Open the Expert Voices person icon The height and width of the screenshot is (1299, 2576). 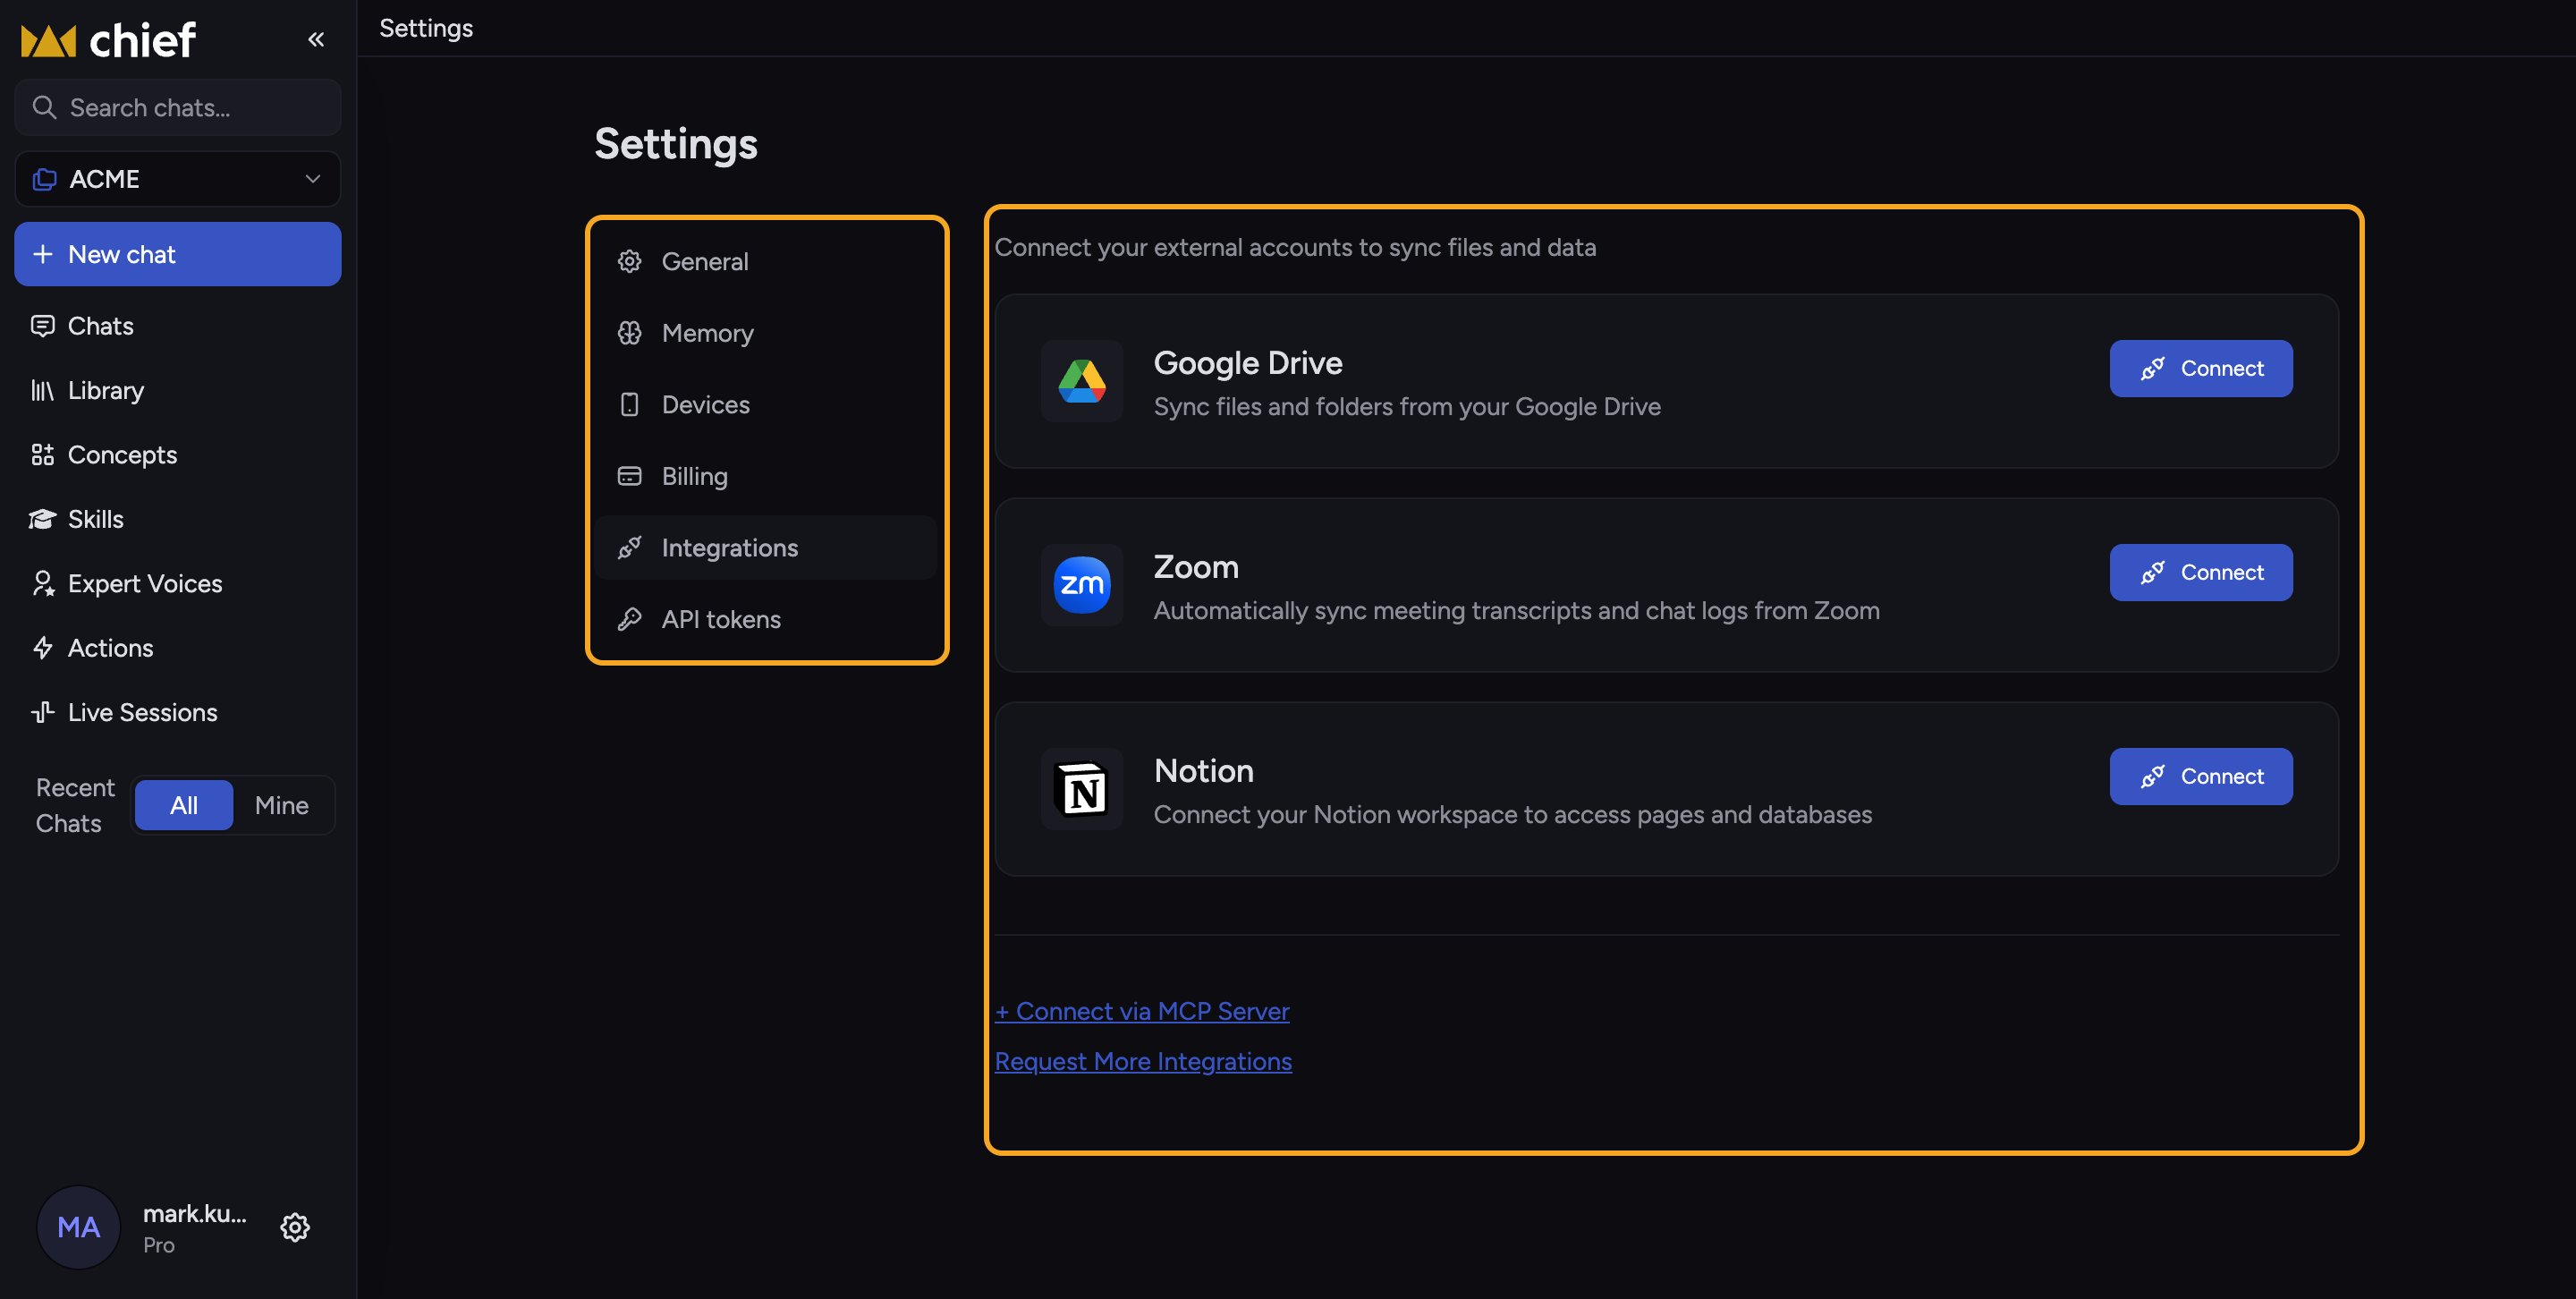(x=42, y=584)
